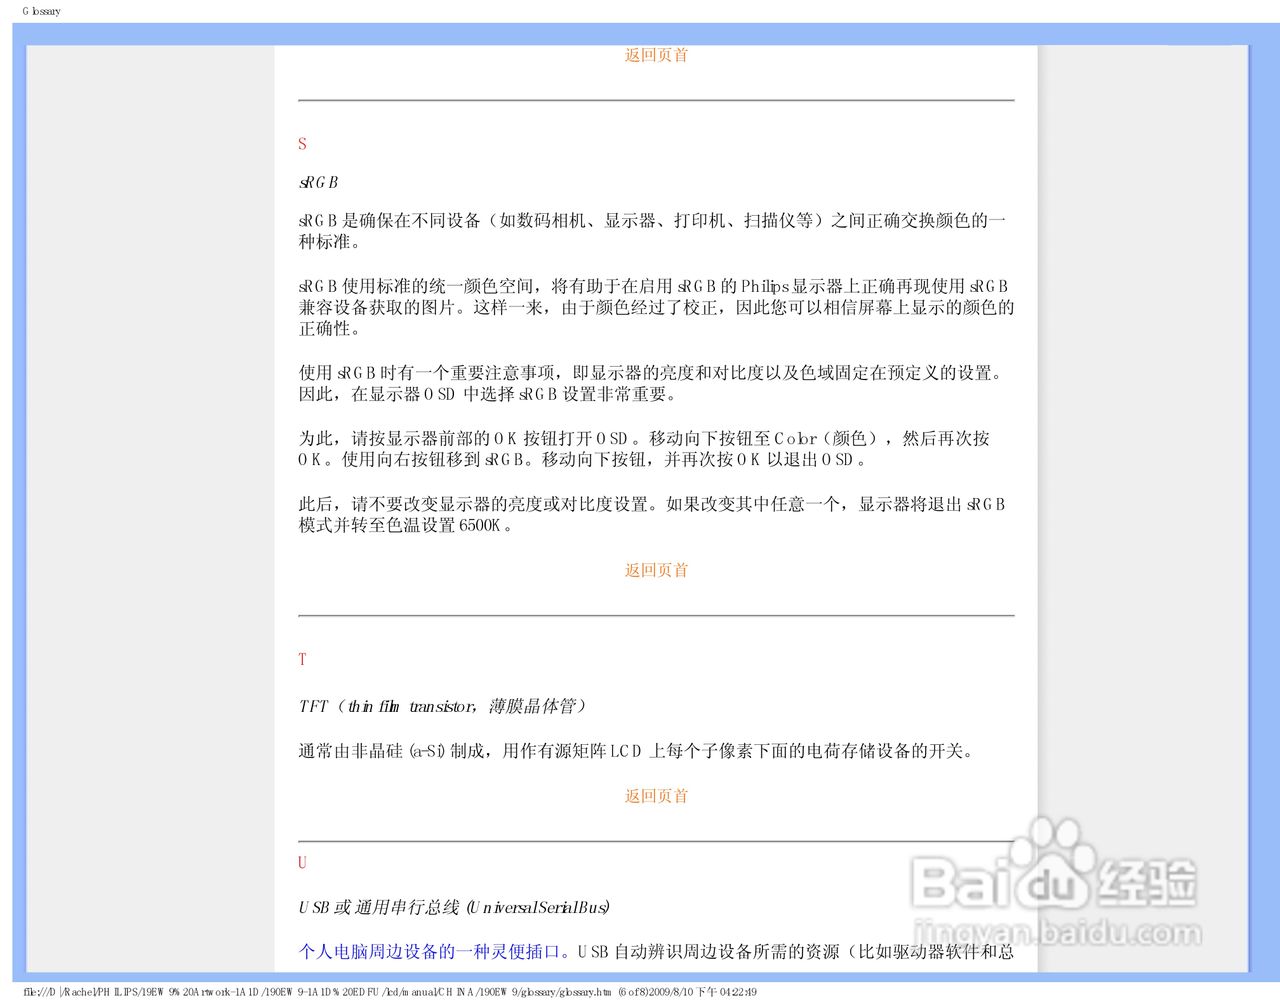
Task: Open the blue 个人电脑周边设备的一种灵便插口 link
Action: pos(429,951)
